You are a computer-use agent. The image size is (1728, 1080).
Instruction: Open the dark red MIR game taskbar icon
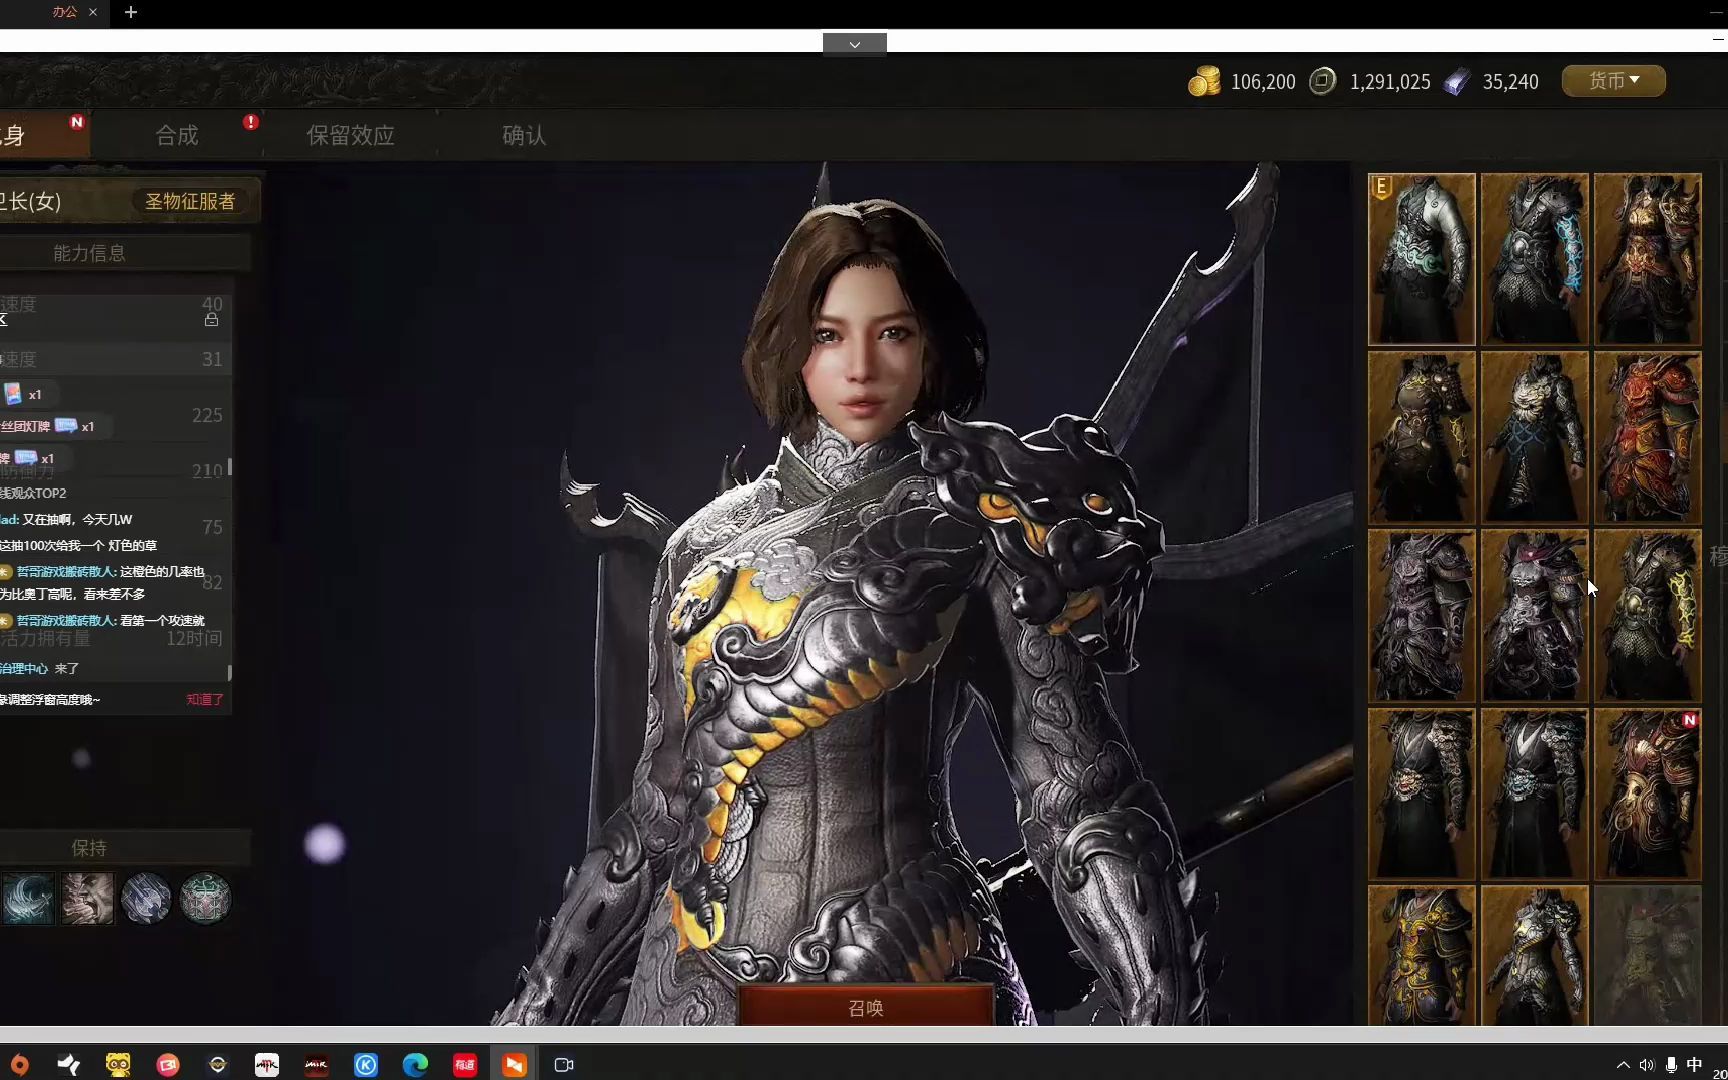click(x=316, y=1065)
